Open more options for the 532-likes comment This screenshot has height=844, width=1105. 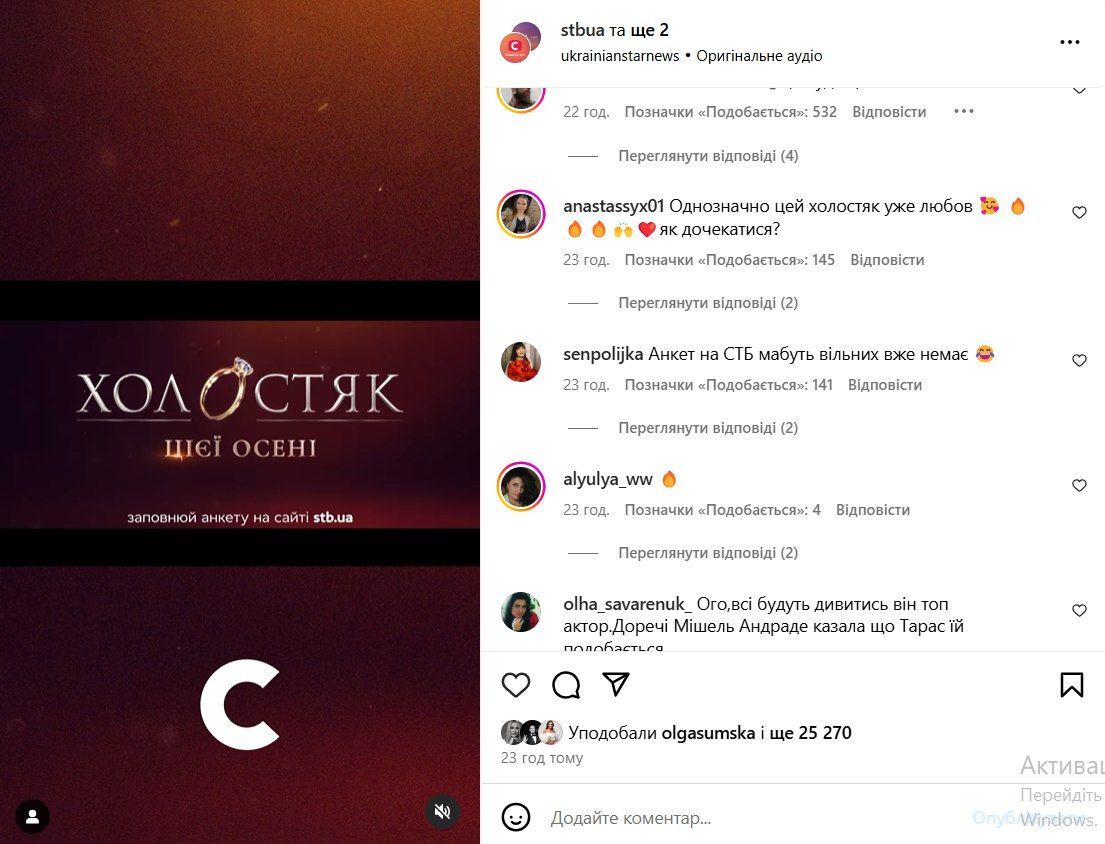pyautogui.click(x=963, y=111)
